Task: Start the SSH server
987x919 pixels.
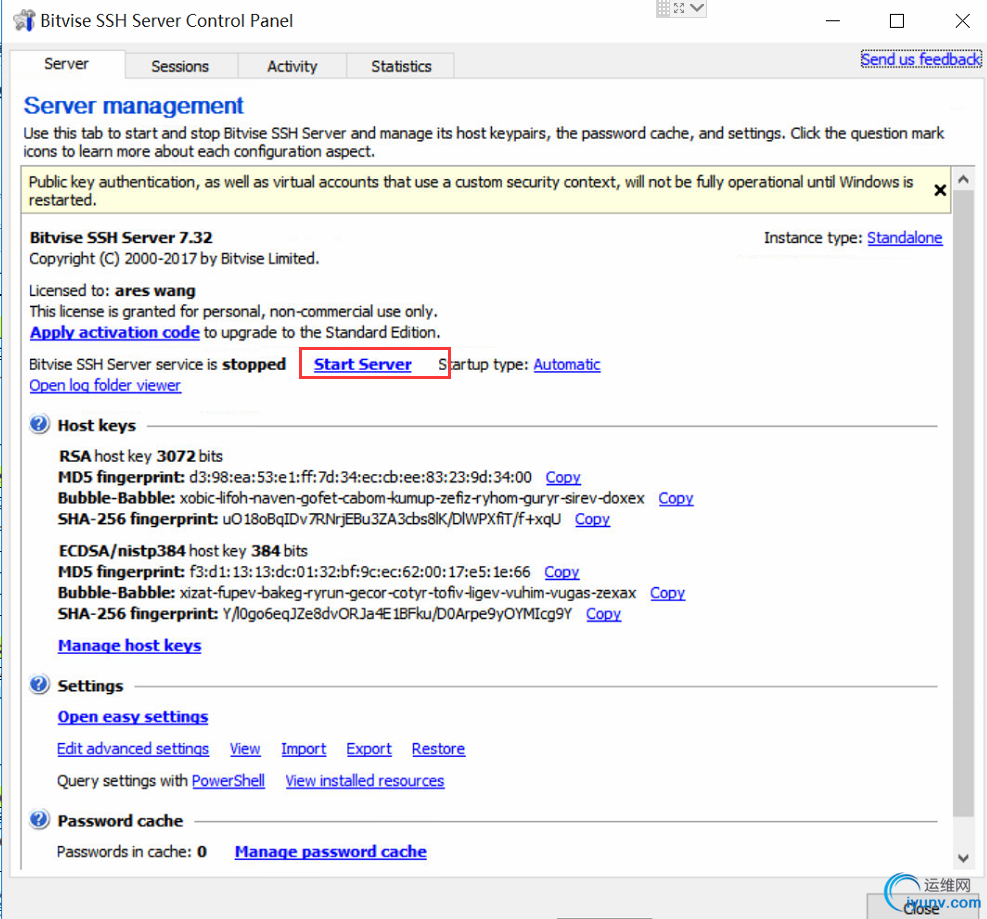Action: click(363, 364)
